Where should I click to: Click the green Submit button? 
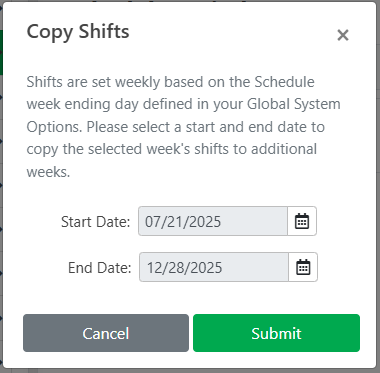tap(276, 333)
